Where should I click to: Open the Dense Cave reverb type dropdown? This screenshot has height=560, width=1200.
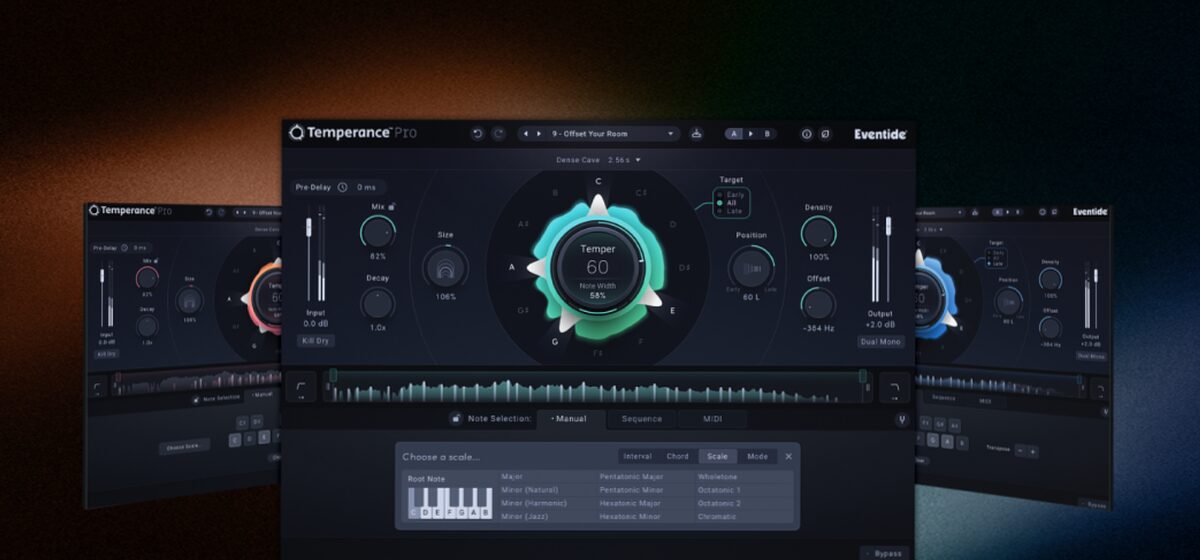pyautogui.click(x=598, y=159)
